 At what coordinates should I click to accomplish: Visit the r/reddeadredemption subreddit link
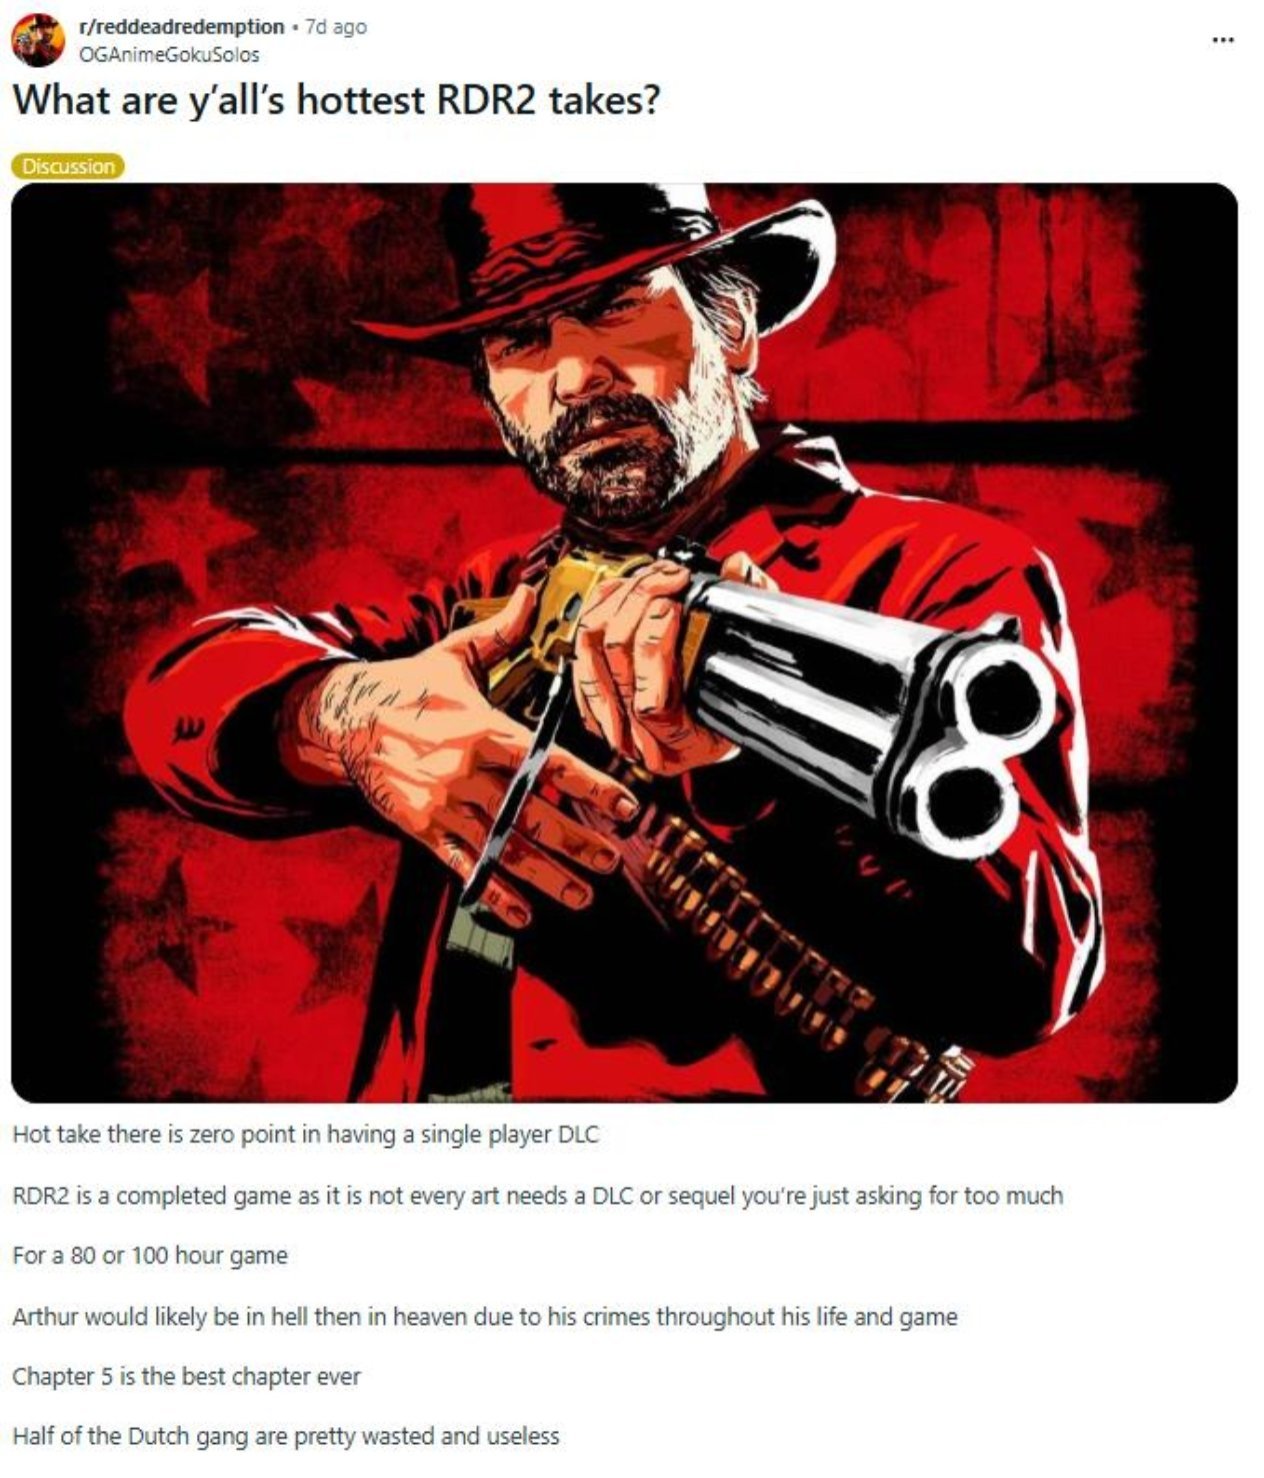point(180,27)
